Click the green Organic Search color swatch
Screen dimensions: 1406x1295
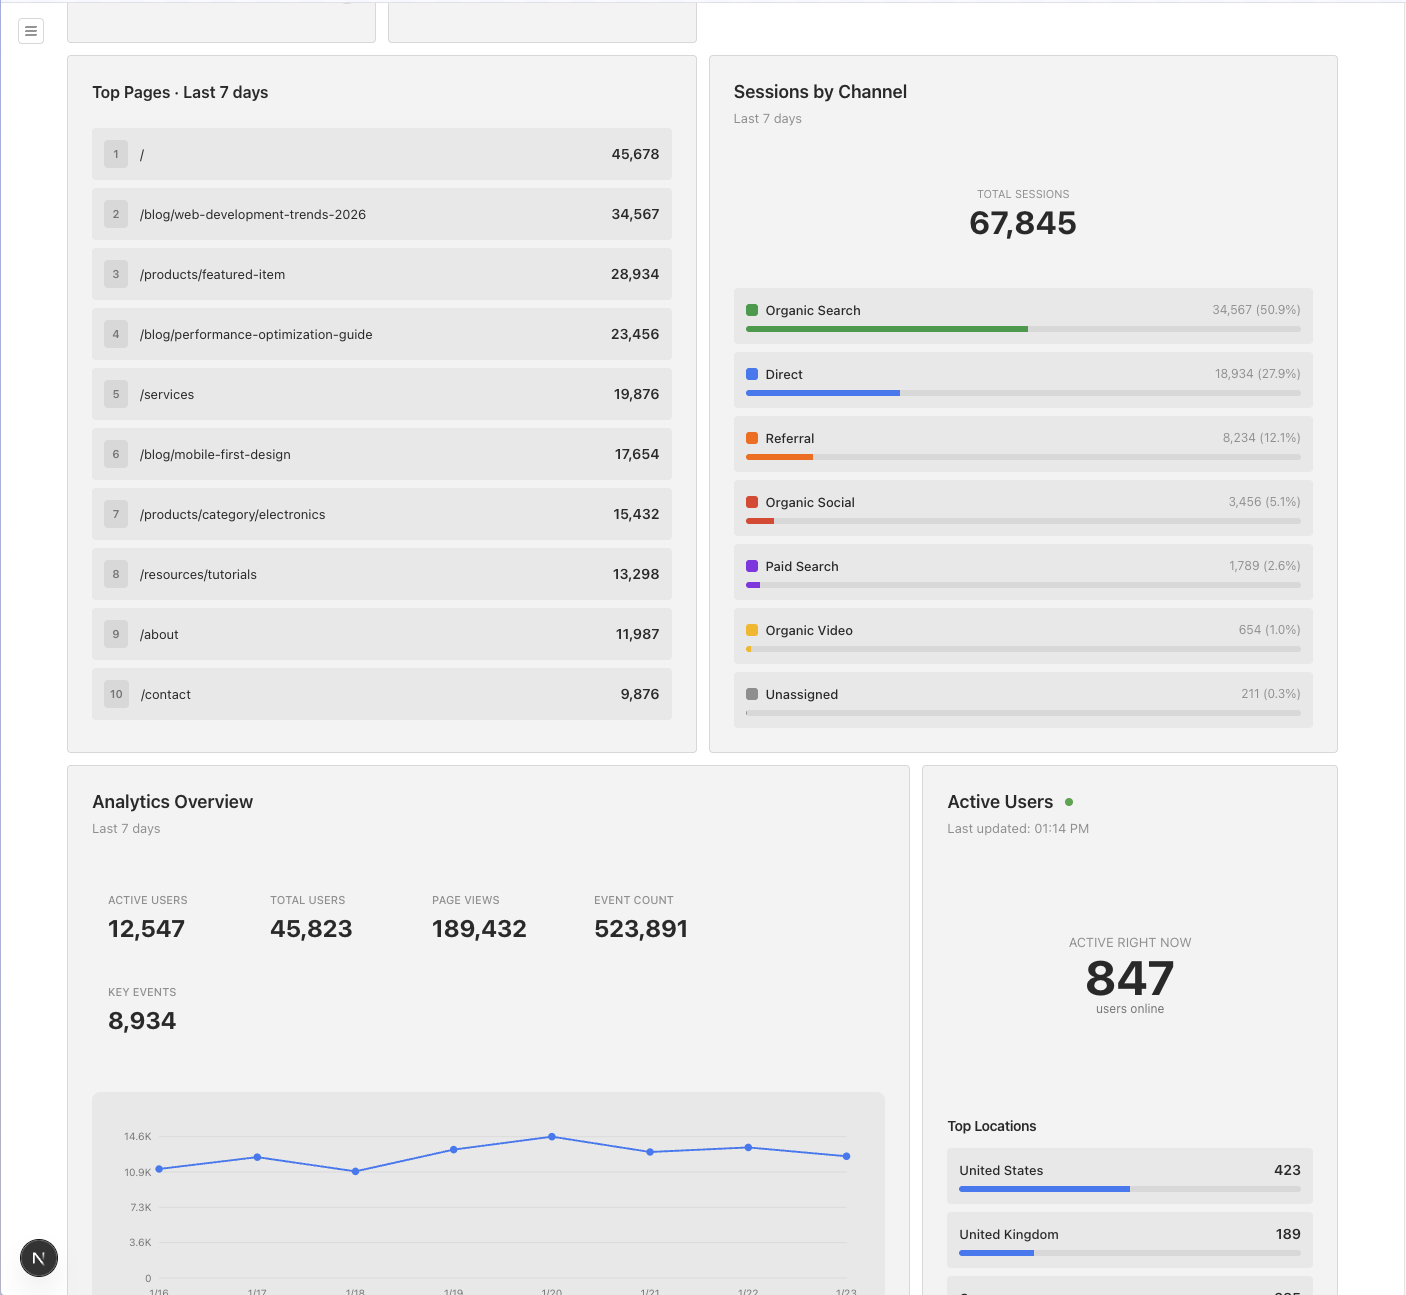coord(752,310)
